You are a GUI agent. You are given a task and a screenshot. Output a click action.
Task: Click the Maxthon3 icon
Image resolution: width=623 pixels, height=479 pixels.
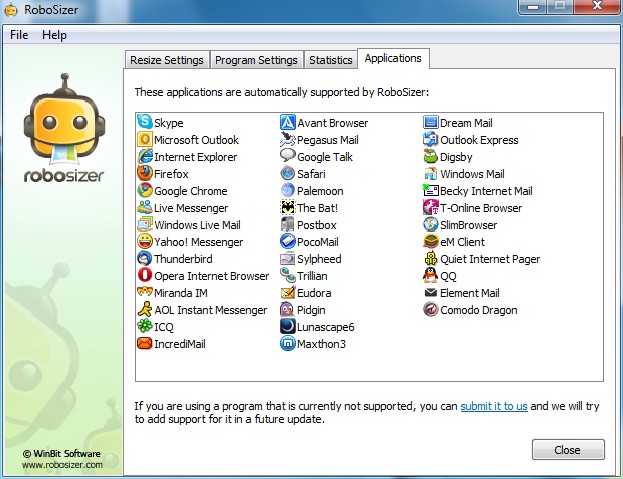288,344
